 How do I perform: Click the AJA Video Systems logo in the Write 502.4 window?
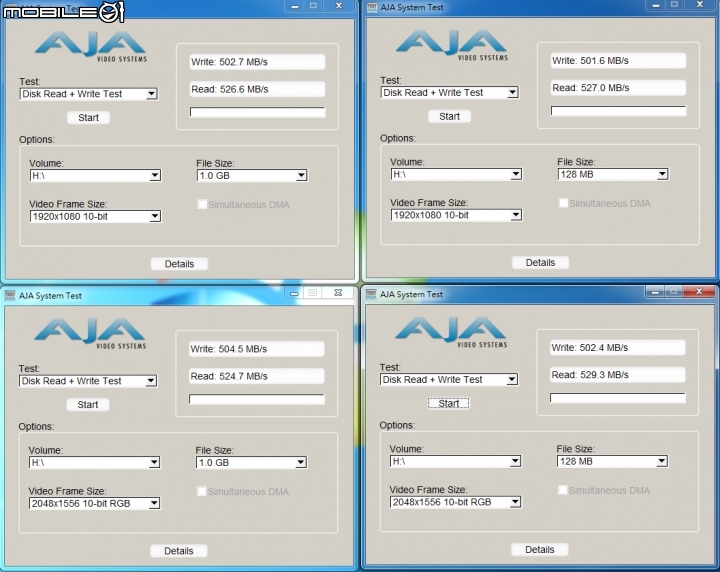[451, 332]
